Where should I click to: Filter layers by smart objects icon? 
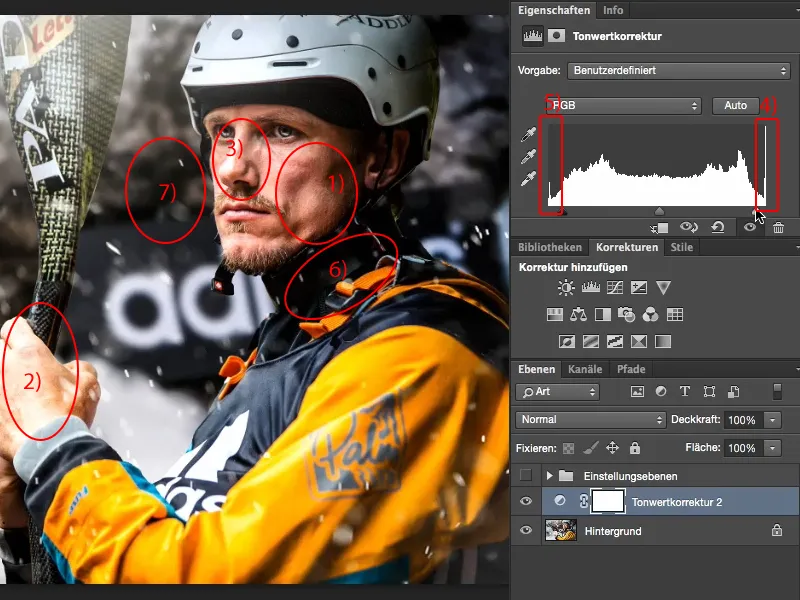tap(733, 391)
